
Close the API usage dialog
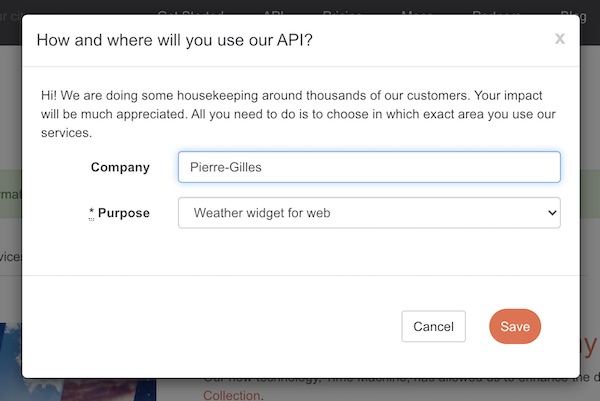560,39
